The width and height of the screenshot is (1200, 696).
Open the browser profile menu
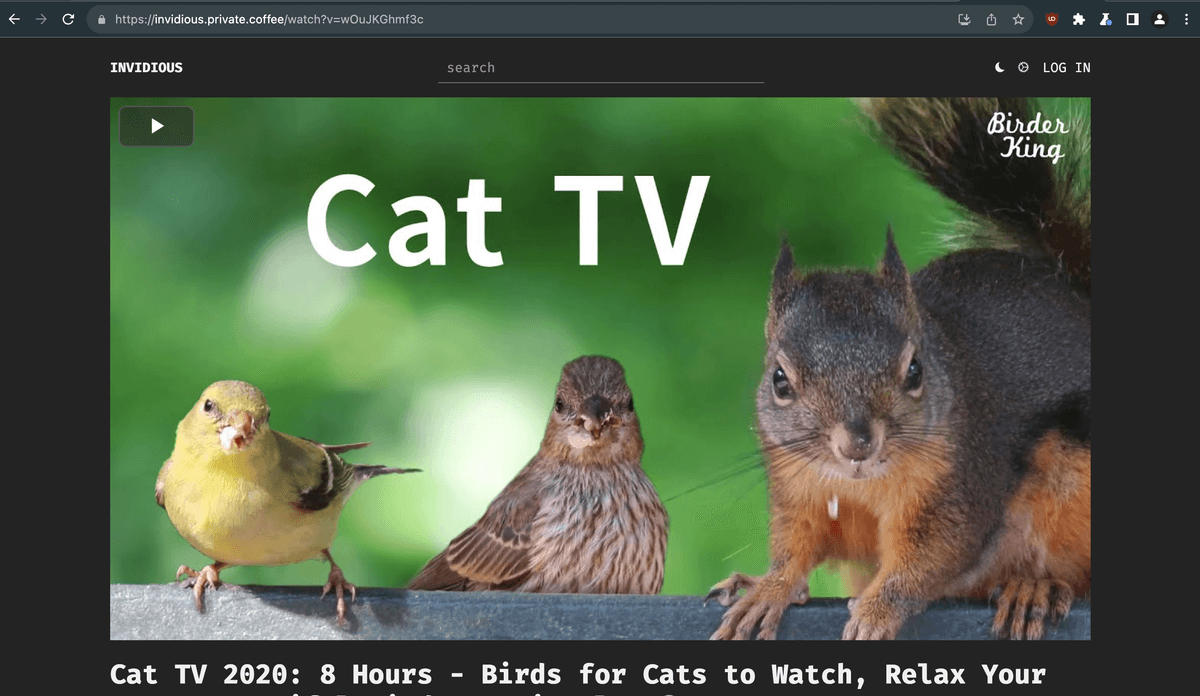(1159, 19)
